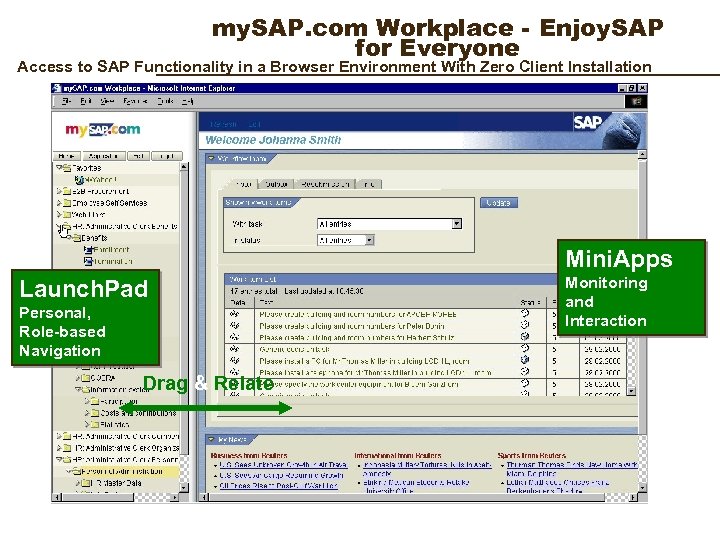The width and height of the screenshot is (720, 540).
Task: Click the Employee Self Services folder icon
Action: [x=67, y=202]
